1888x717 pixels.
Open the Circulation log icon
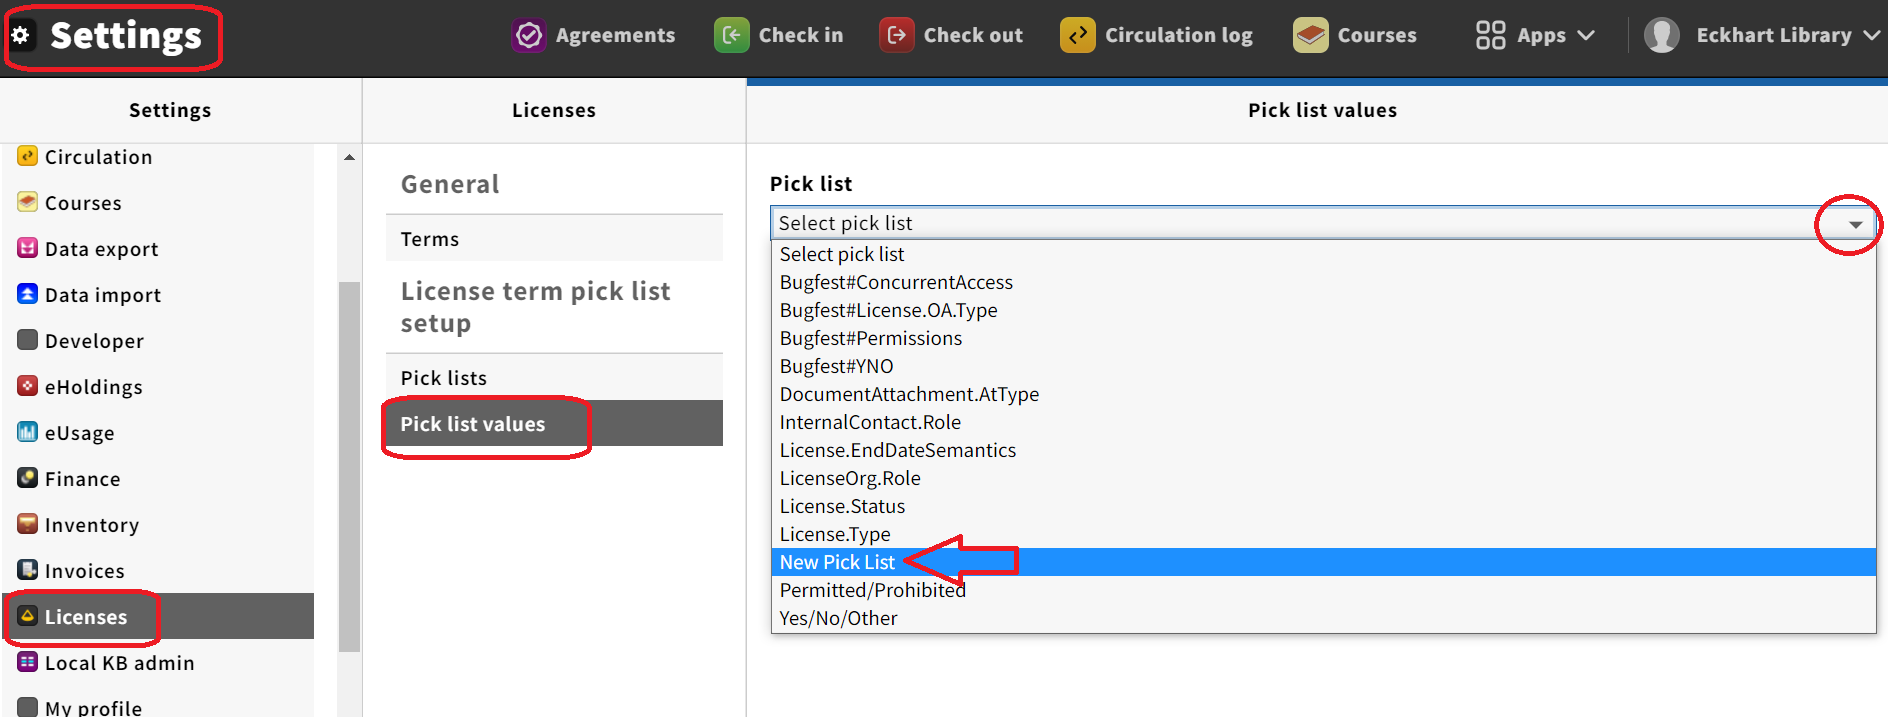[x=1078, y=35]
